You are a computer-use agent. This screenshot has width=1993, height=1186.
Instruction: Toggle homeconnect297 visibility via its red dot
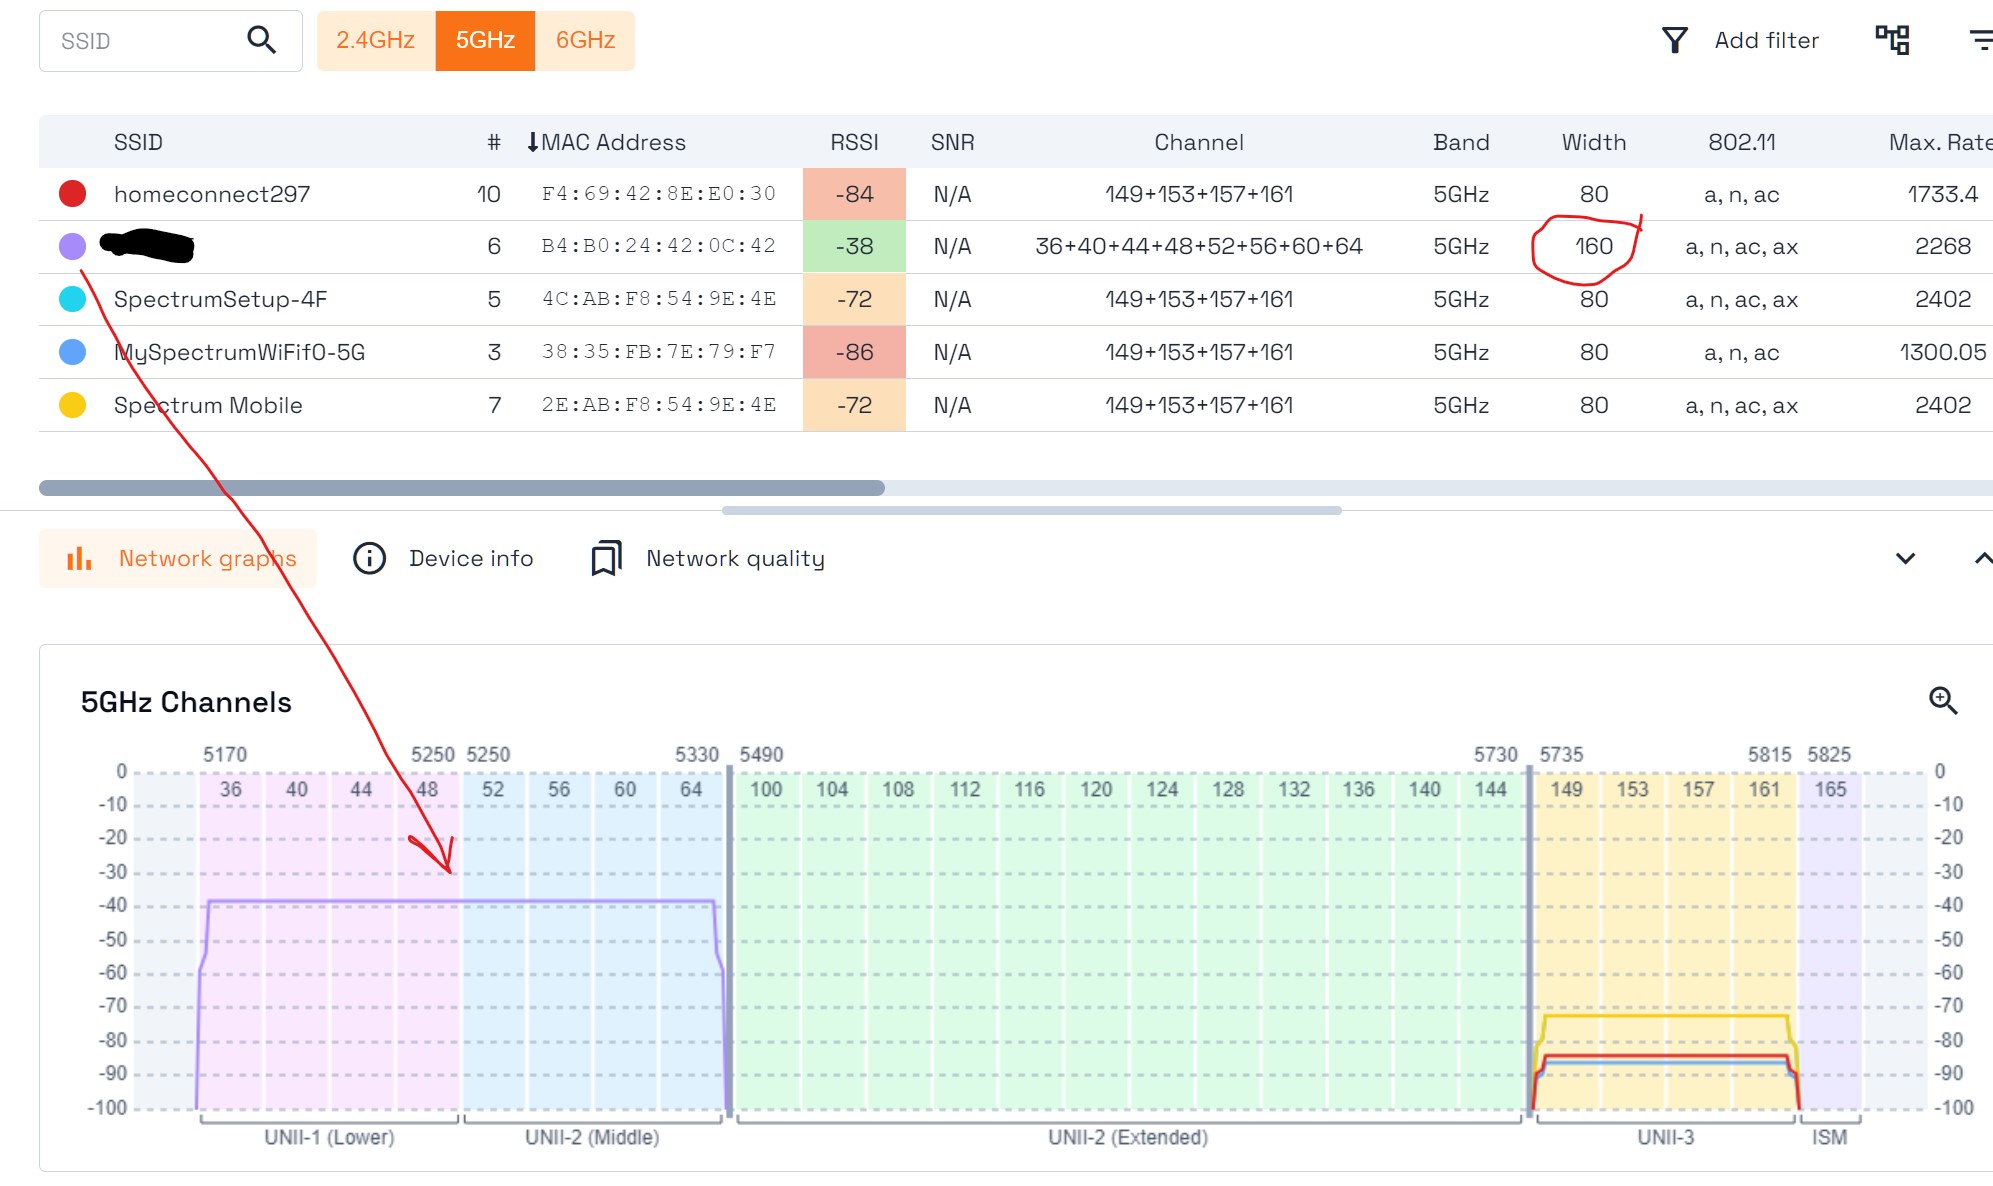72,194
